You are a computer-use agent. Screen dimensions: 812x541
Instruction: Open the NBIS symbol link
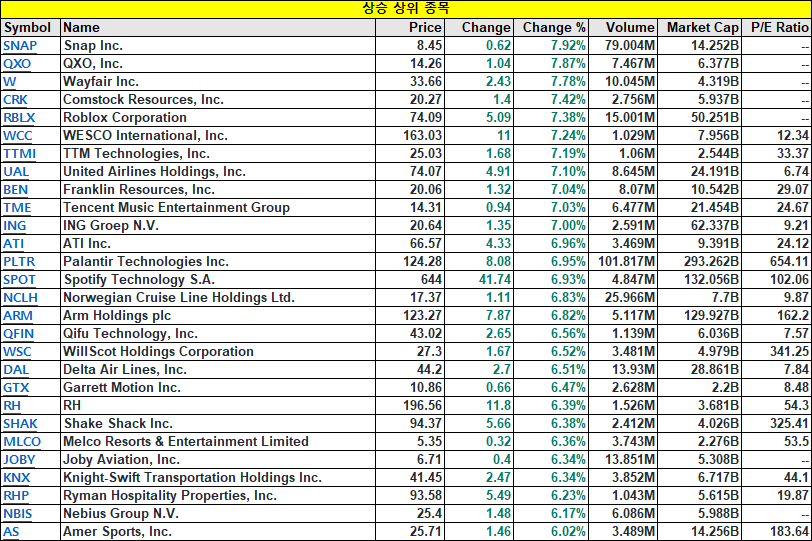coord(18,514)
